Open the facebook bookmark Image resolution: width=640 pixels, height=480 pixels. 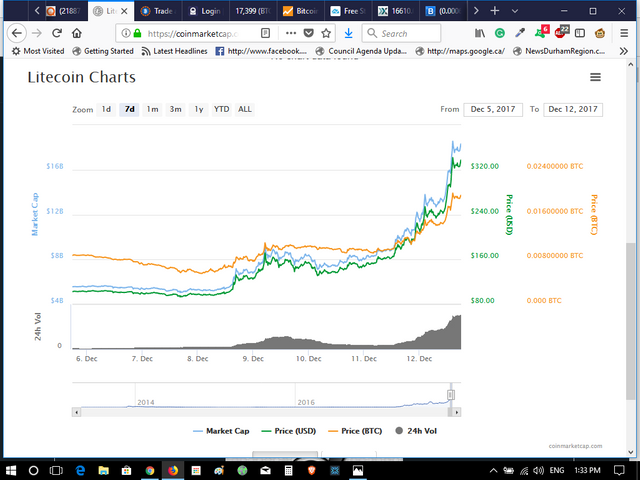(x=261, y=51)
